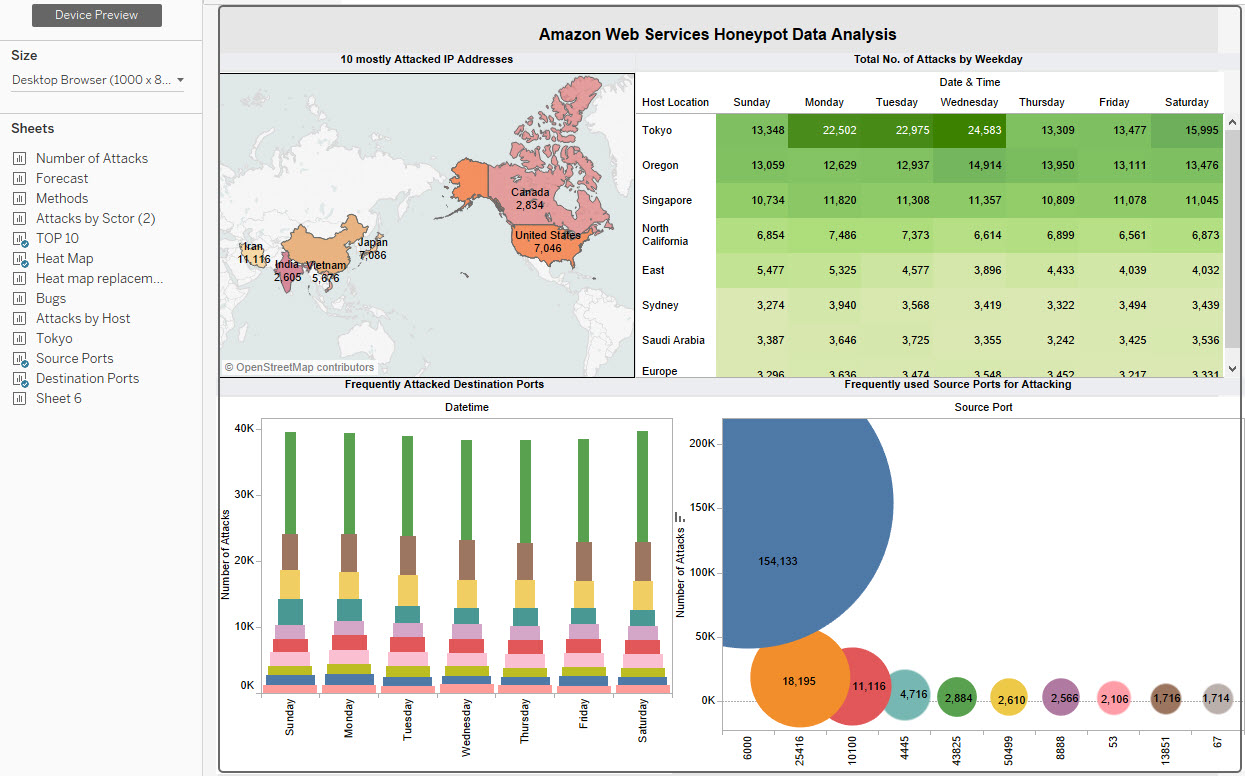Image resolution: width=1245 pixels, height=776 pixels.
Task: Click the brown 1,716 bubble
Action: (1166, 698)
